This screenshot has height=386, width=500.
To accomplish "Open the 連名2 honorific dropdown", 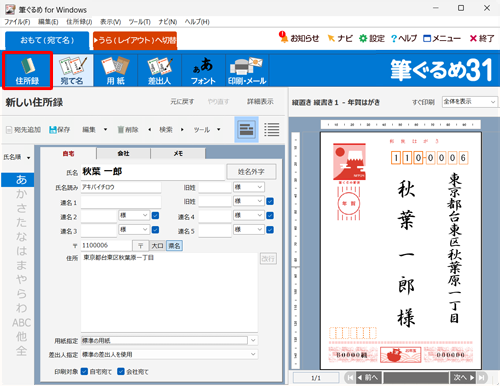I will [134, 215].
